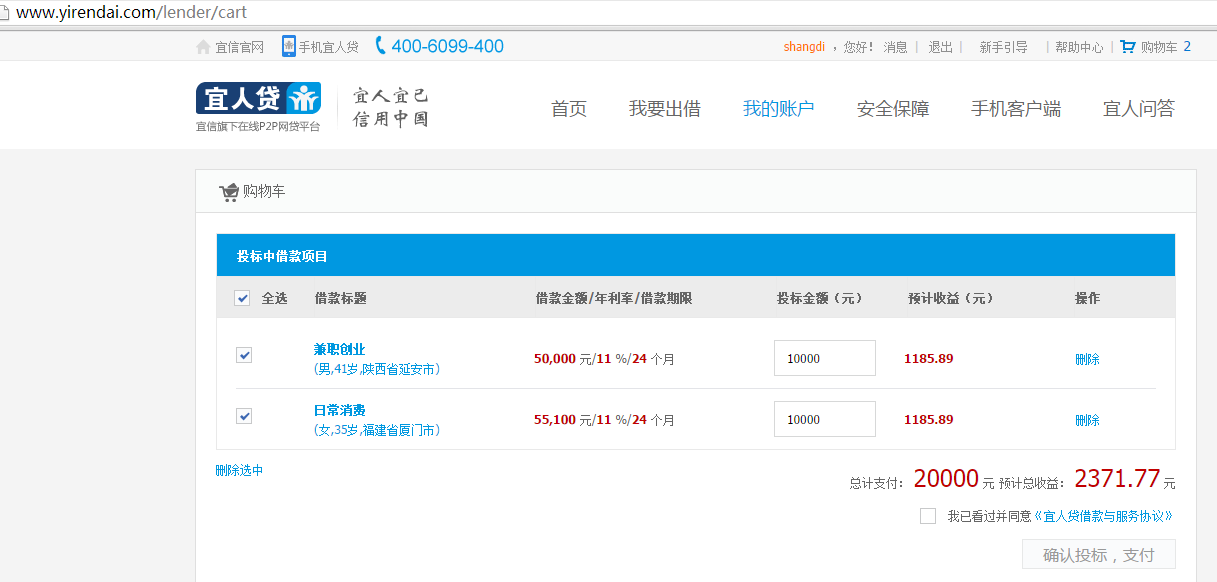
Task: Click the 宜信官网 link
Action: point(240,47)
